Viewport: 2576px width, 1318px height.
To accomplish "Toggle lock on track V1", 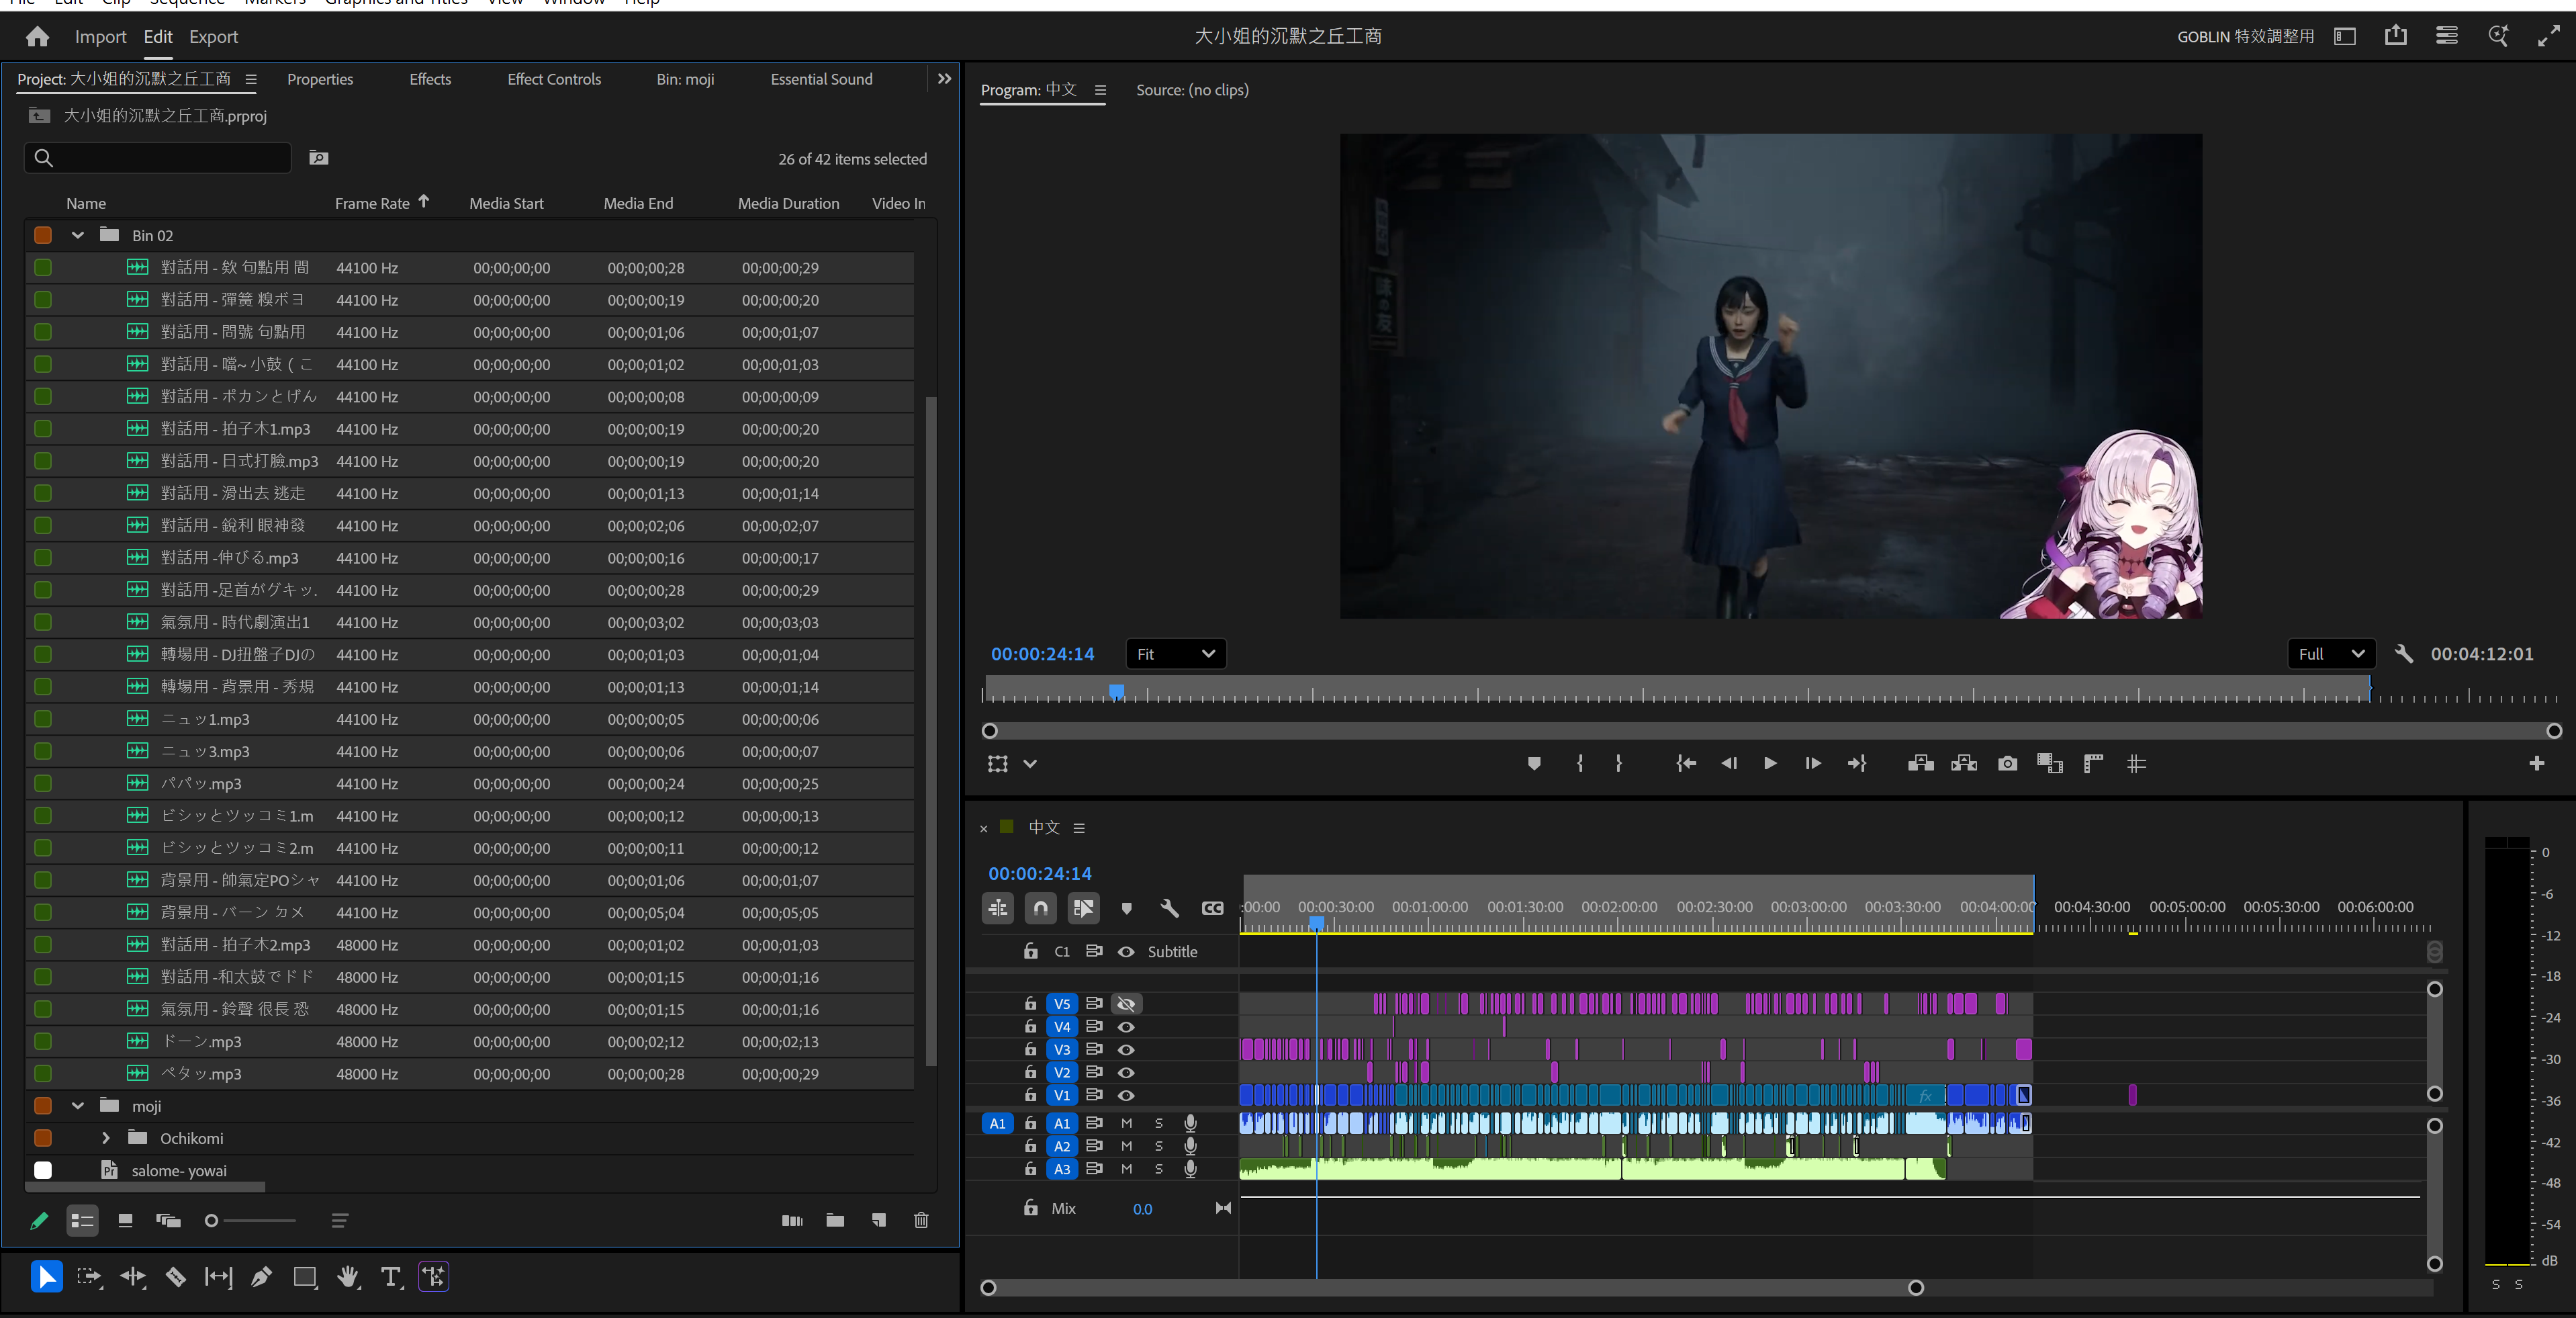I will 1030,1095.
